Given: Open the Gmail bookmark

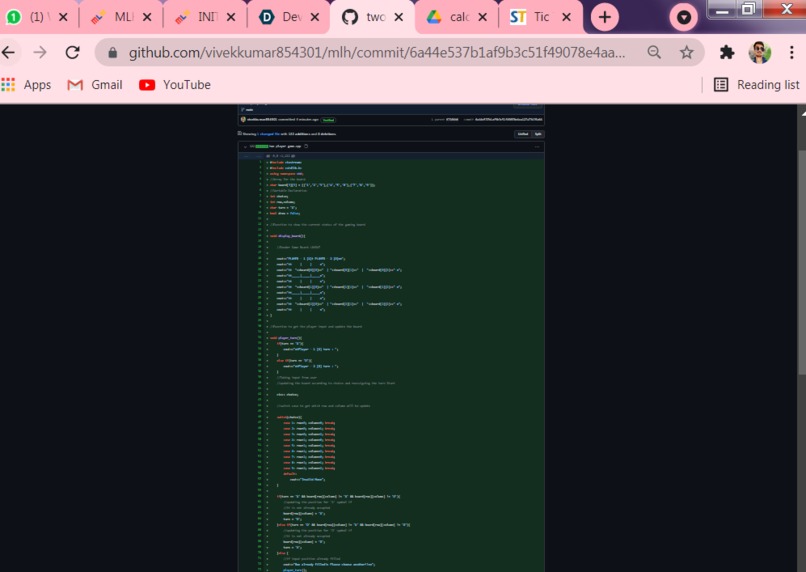Looking at the screenshot, I should [x=95, y=85].
